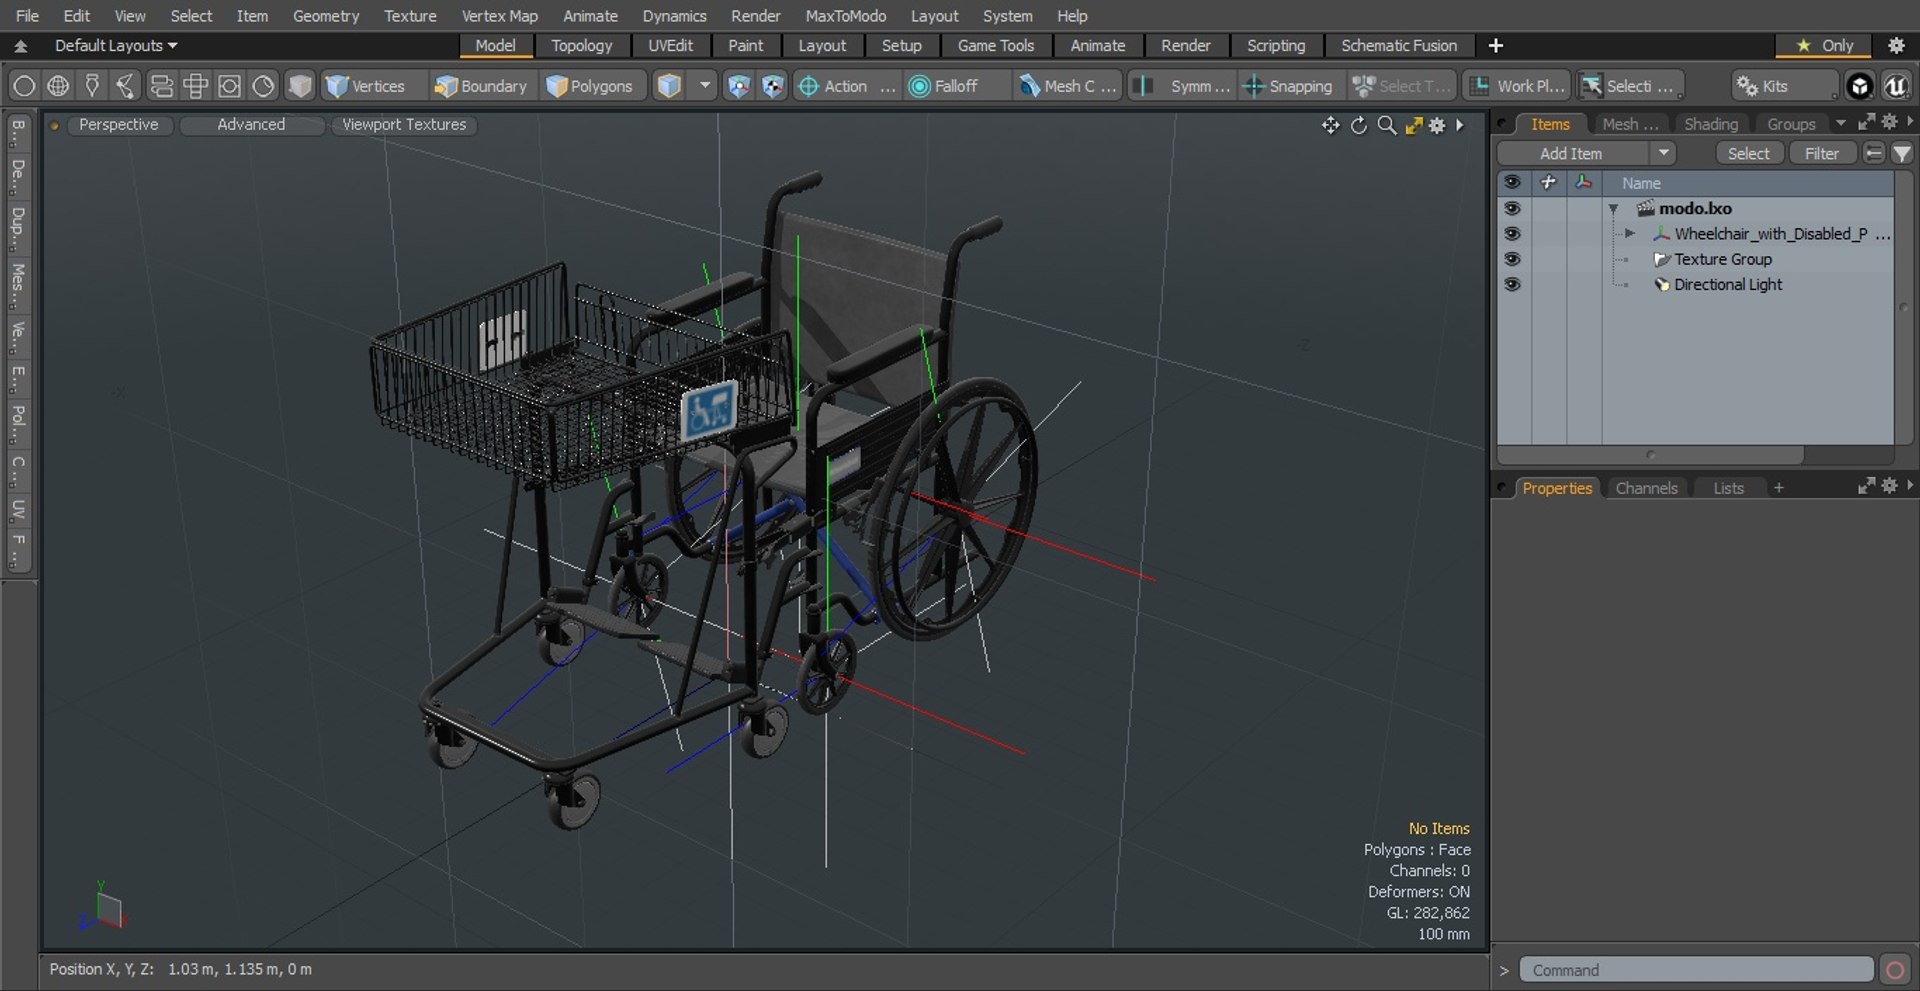Click the viewport right arrow expander
The height and width of the screenshot is (991, 1920).
tap(1460, 125)
